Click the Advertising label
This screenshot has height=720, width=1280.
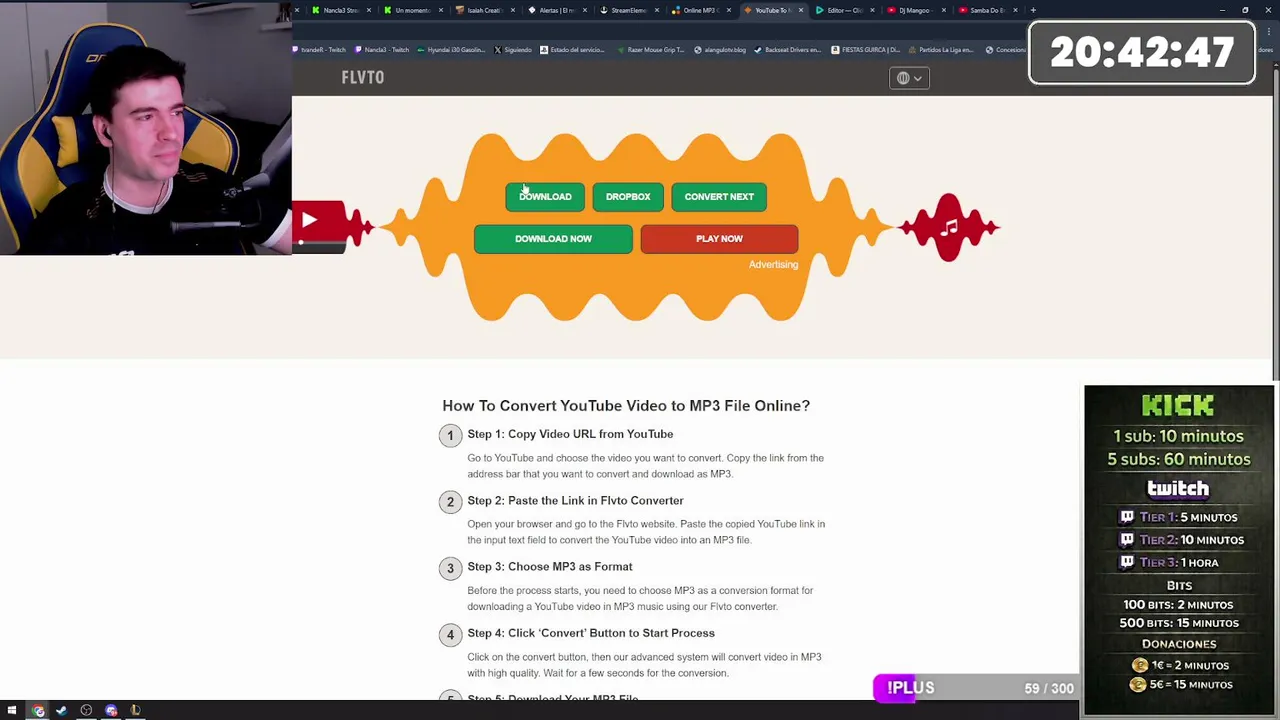coord(773,265)
